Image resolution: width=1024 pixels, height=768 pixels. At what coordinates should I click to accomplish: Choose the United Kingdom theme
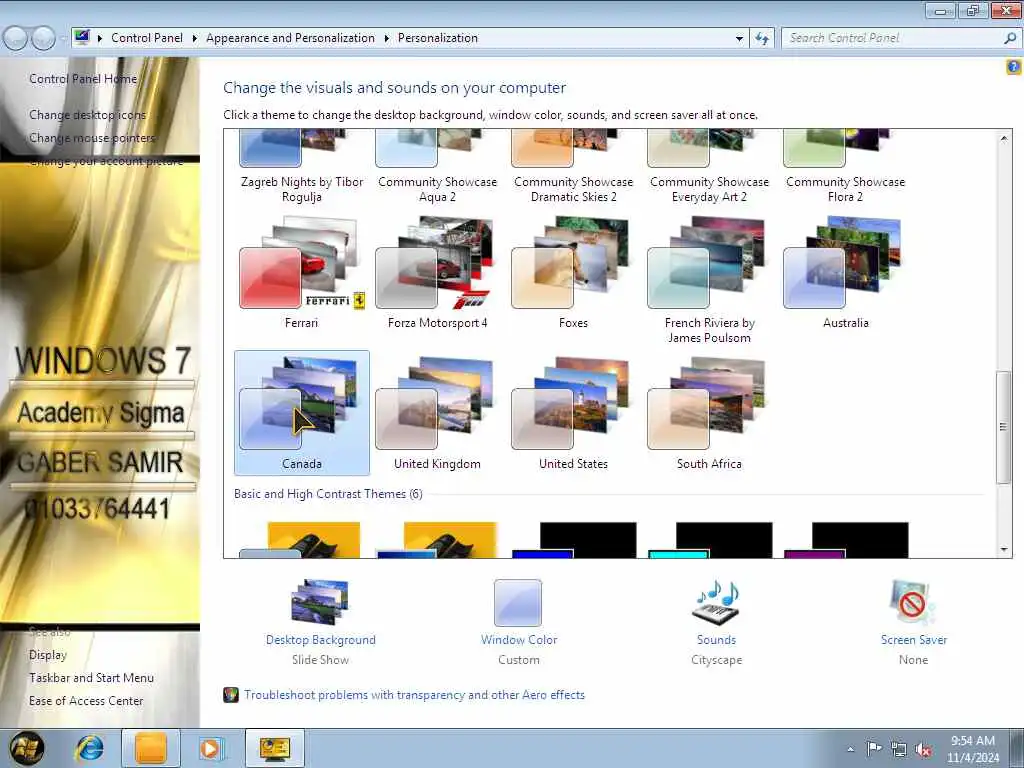pos(437,413)
